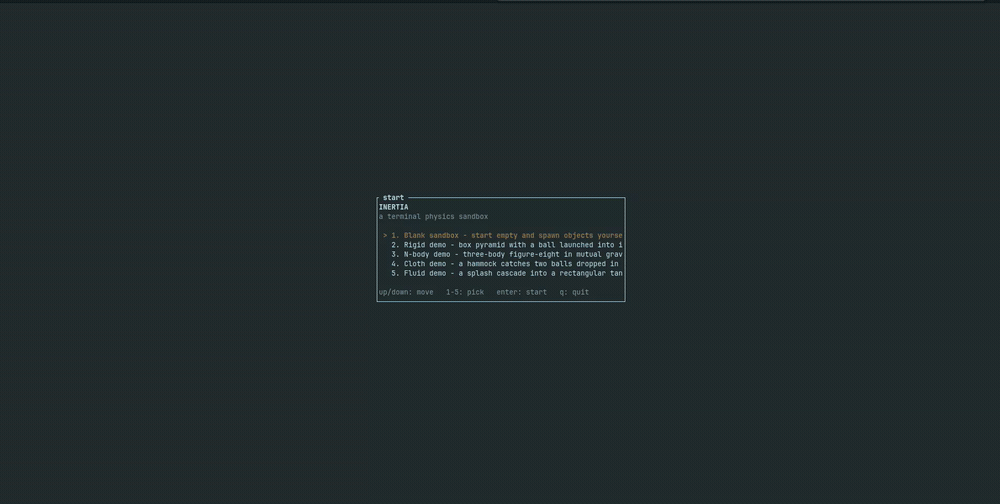This screenshot has height=504, width=1000.
Task: Click the '>' selection cursor marker
Action: tap(385, 235)
